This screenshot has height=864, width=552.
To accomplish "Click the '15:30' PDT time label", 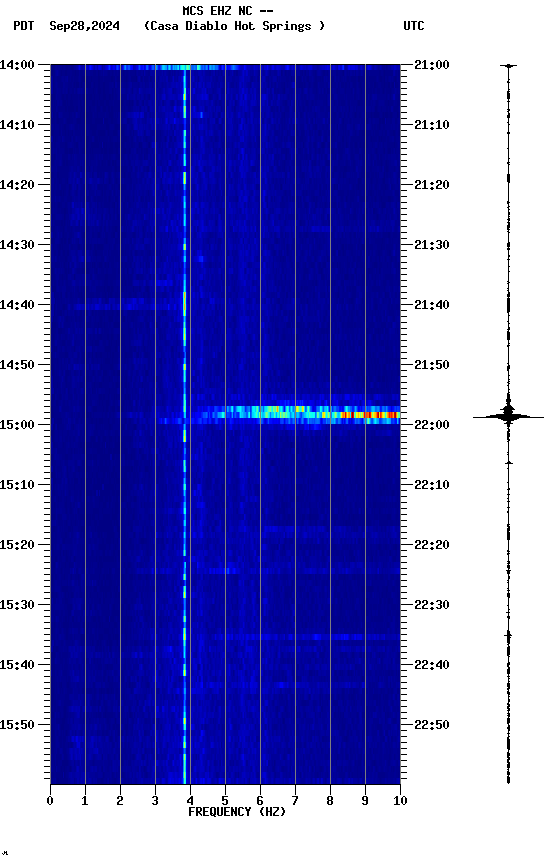I will point(17,605).
